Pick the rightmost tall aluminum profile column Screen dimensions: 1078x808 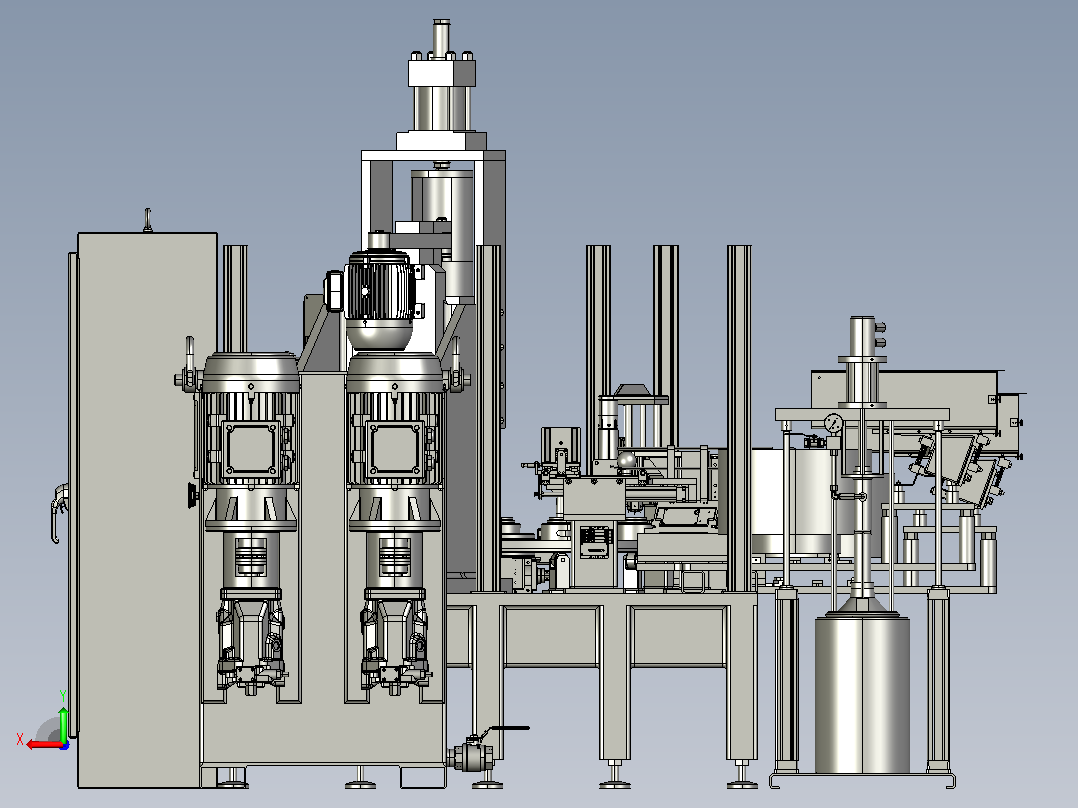click(739, 418)
